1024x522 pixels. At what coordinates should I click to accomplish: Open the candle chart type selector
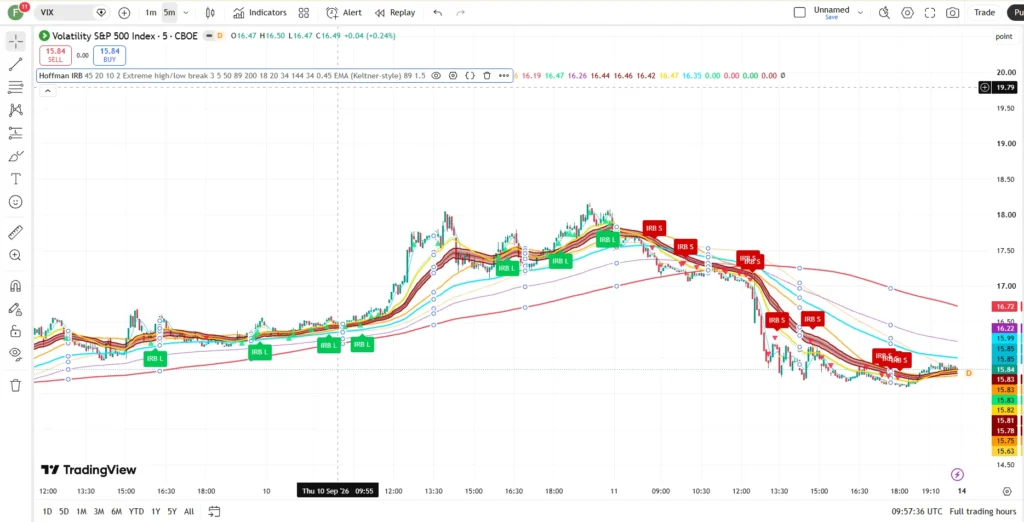click(x=210, y=12)
